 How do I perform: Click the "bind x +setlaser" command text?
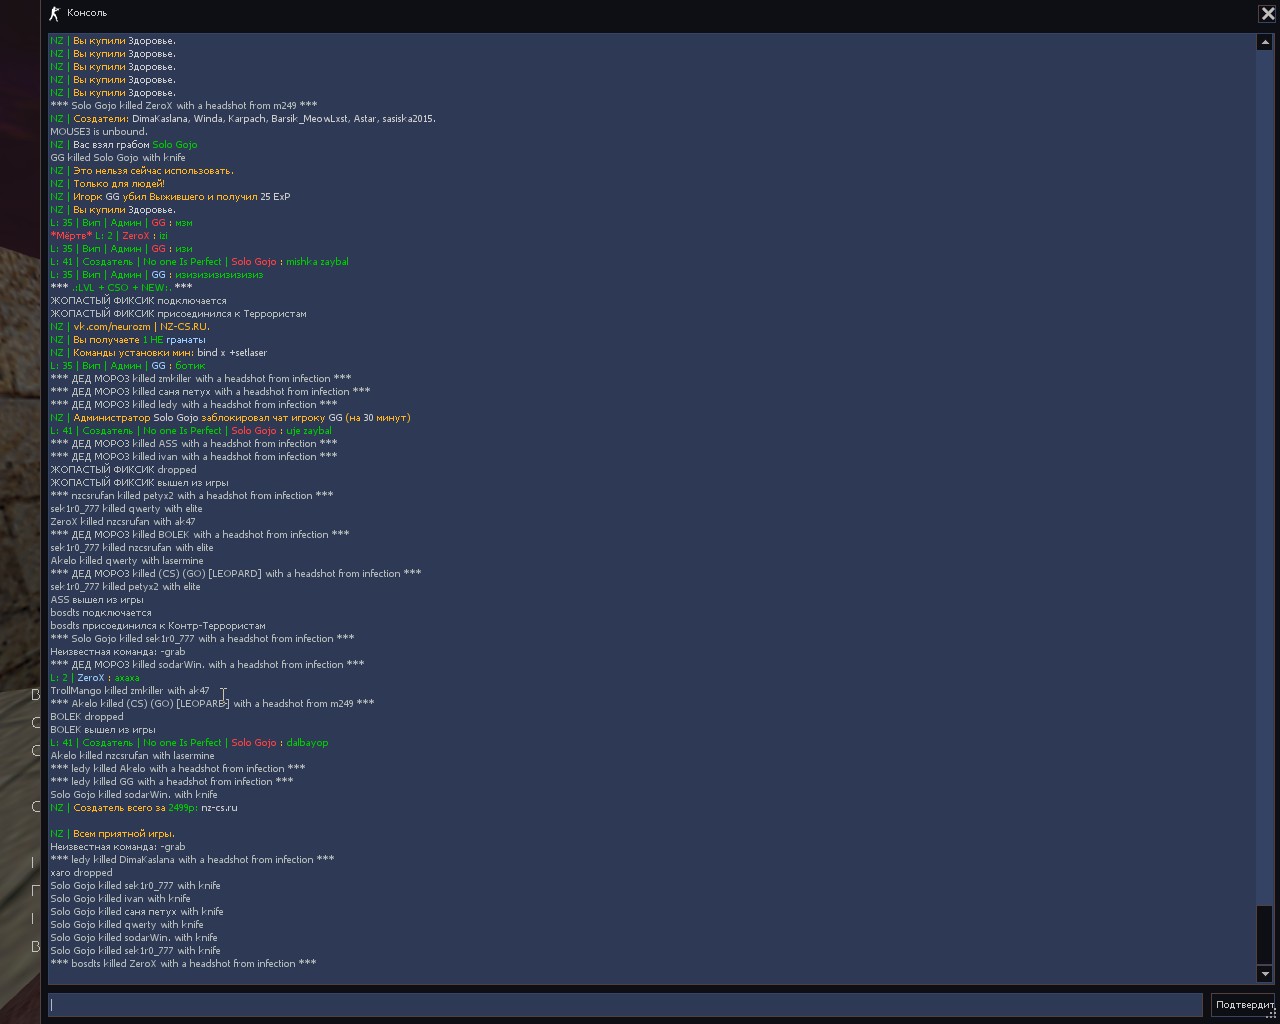[x=232, y=352]
